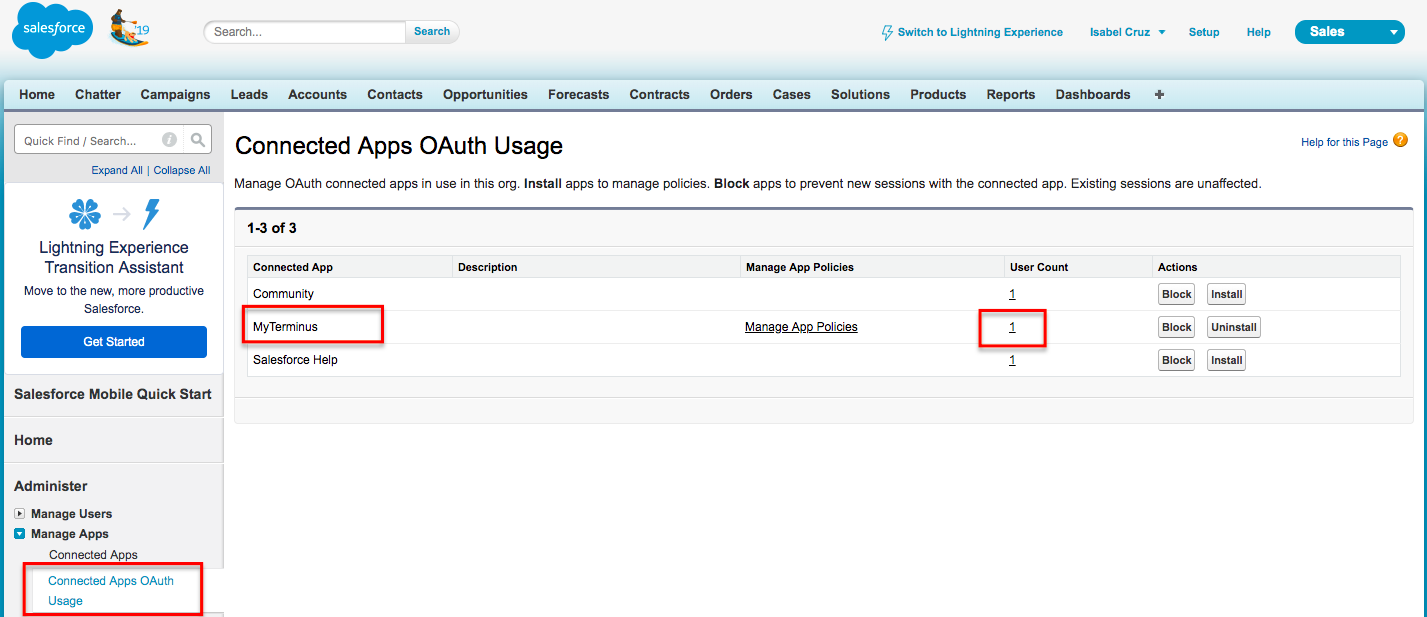
Task: Open the Chatter tab
Action: (x=98, y=94)
